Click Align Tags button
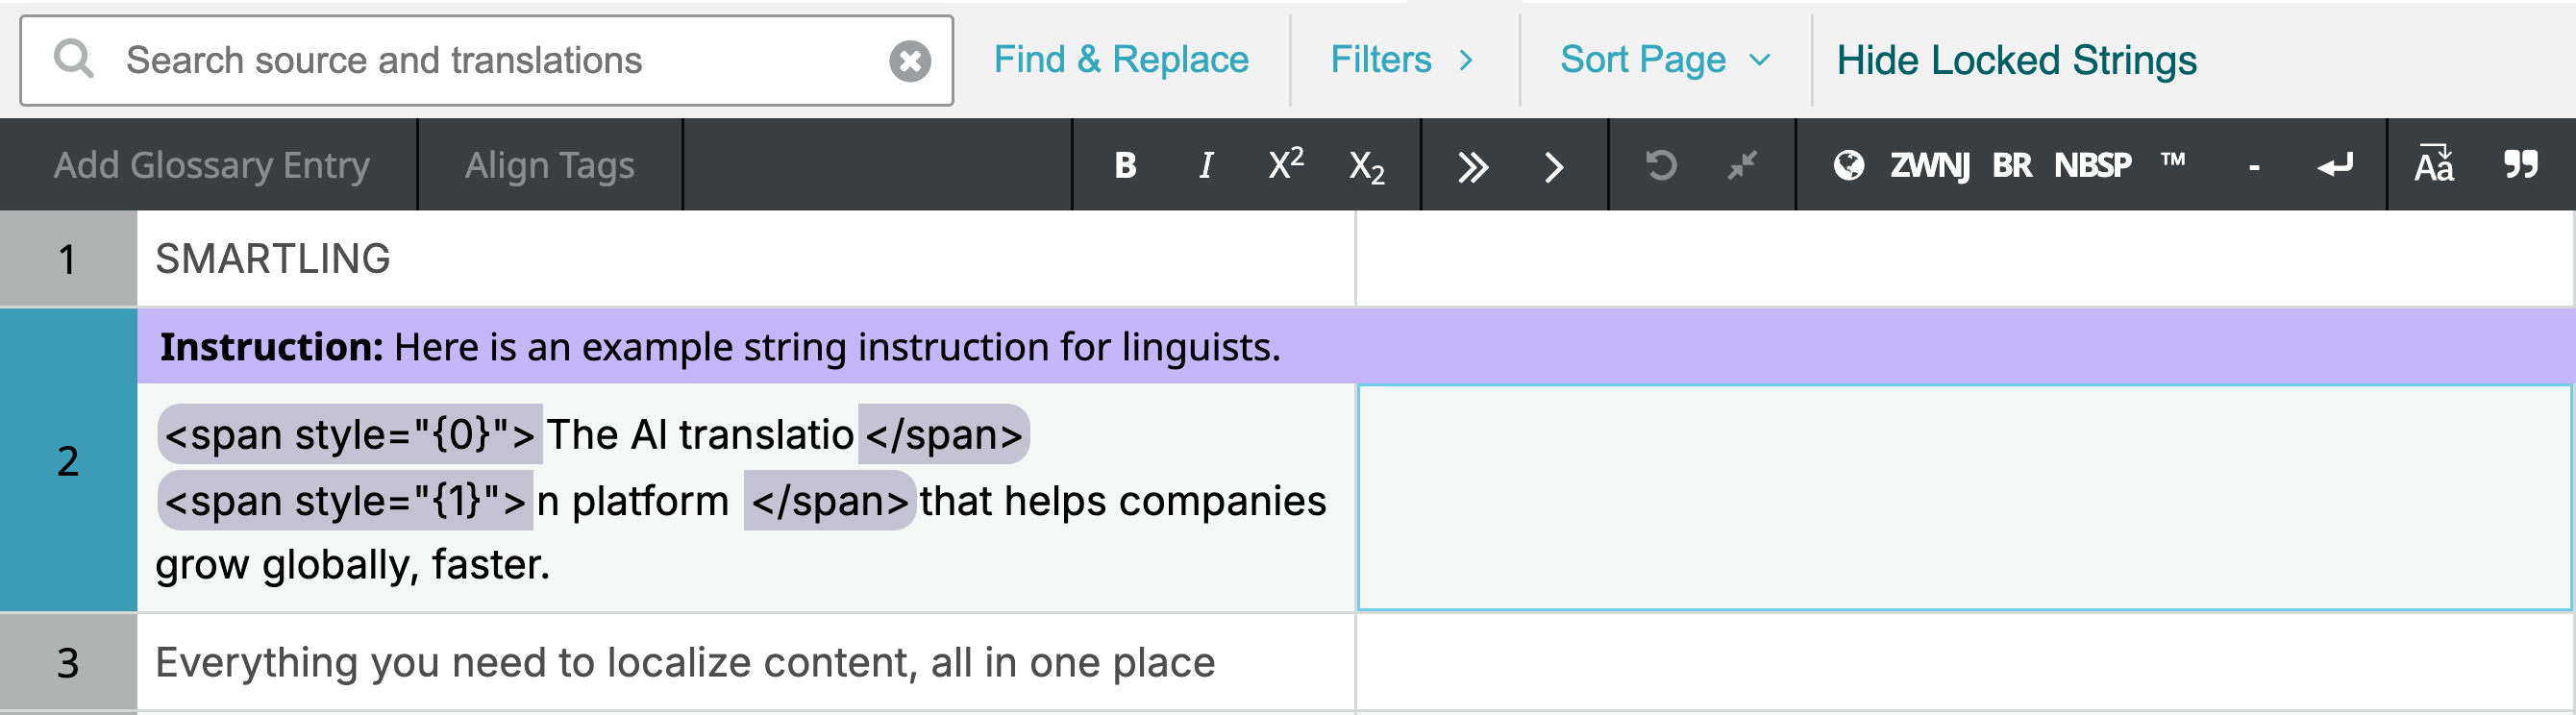The width and height of the screenshot is (2576, 715). pyautogui.click(x=549, y=165)
